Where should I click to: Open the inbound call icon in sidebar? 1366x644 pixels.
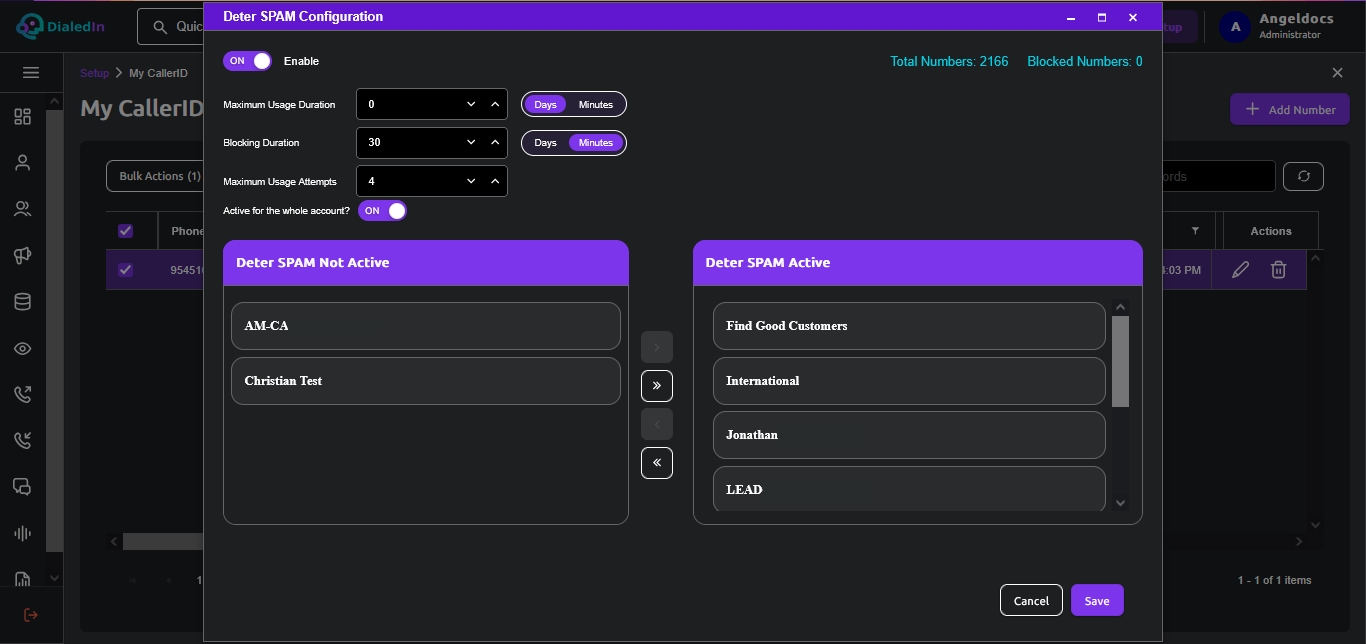pyautogui.click(x=22, y=440)
